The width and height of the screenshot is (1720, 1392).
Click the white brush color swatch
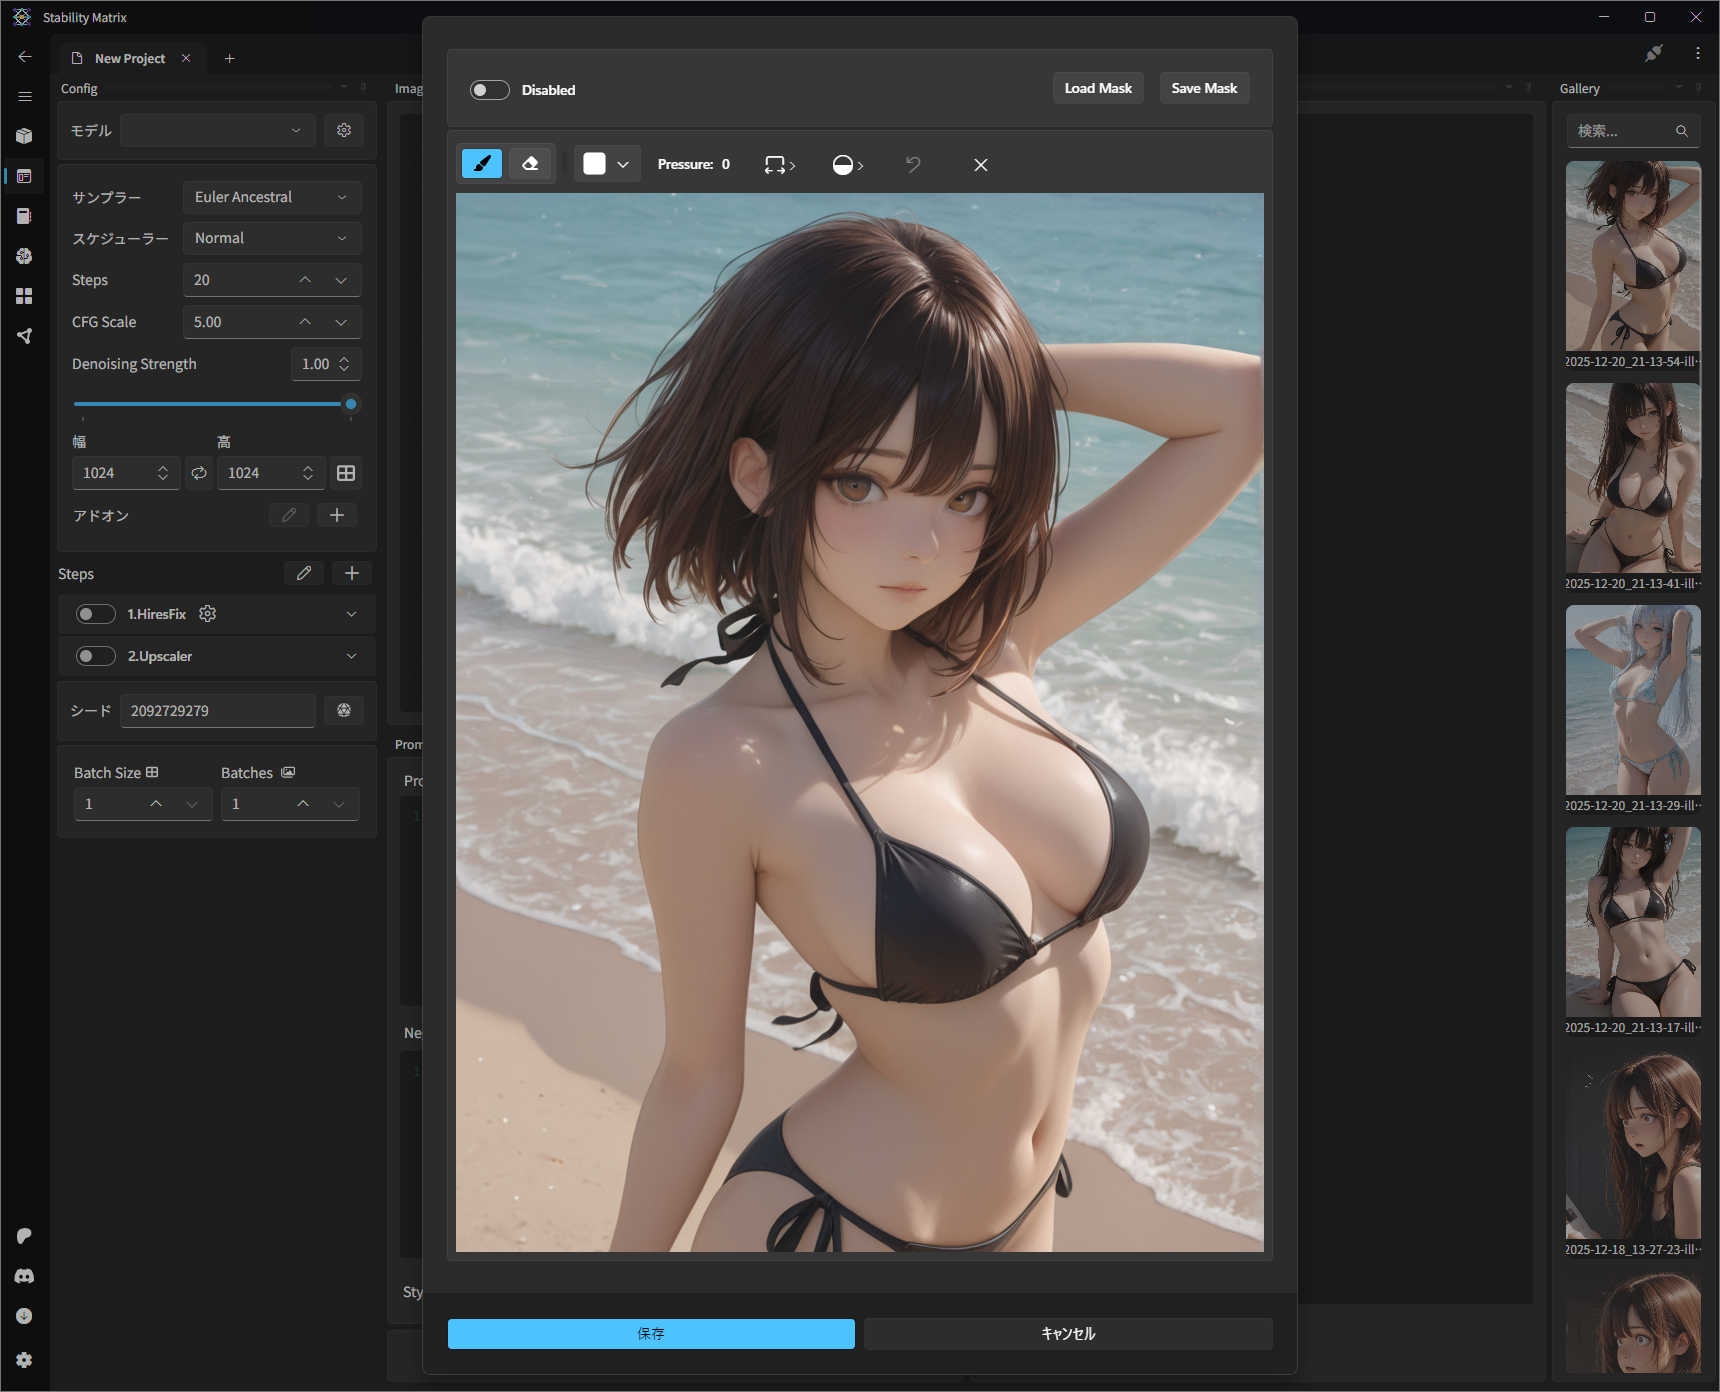pyautogui.click(x=594, y=164)
